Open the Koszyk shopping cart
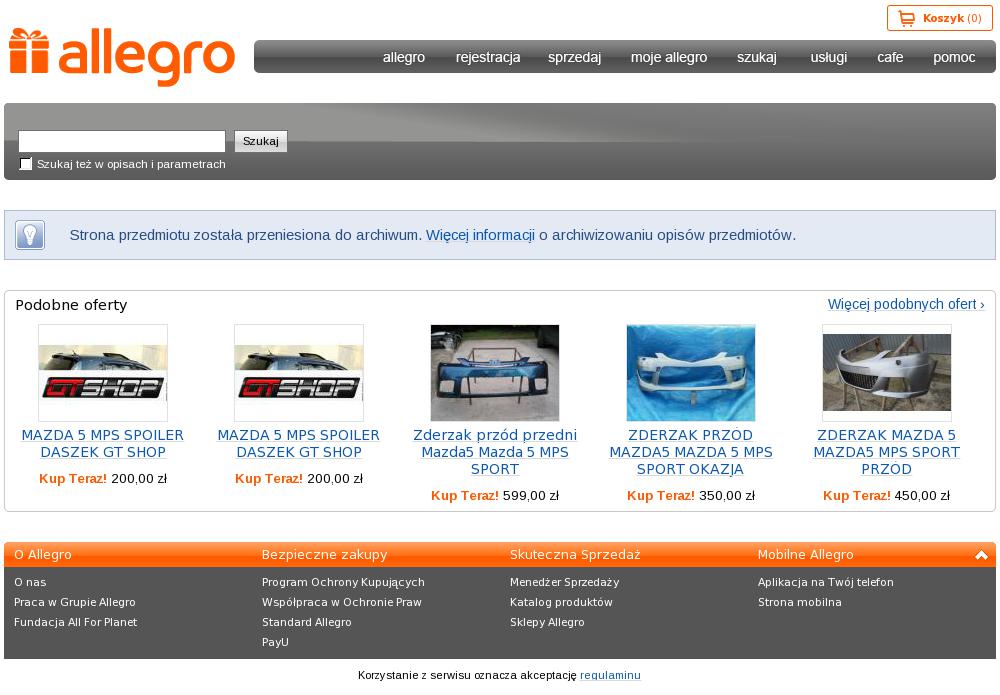This screenshot has height=695, width=1000. coord(939,18)
